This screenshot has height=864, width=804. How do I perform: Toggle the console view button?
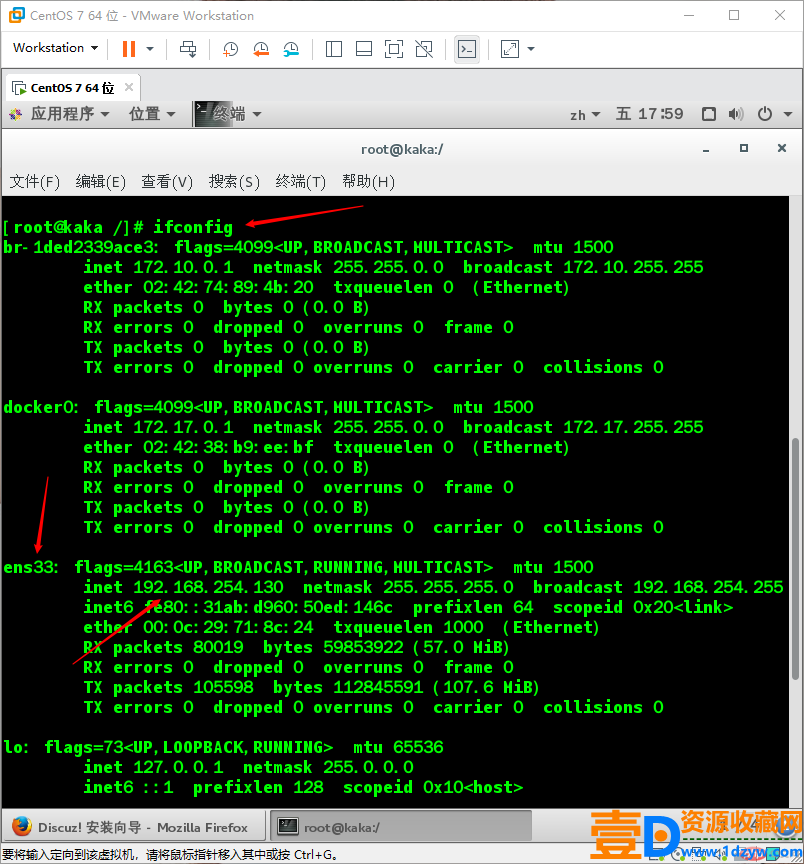(467, 49)
